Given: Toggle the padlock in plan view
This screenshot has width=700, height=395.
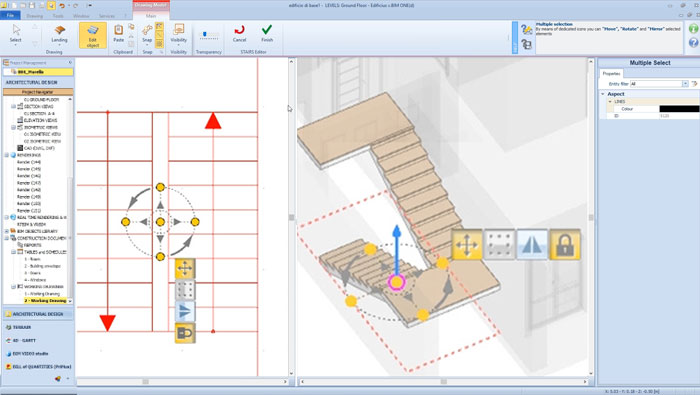Looking at the screenshot, I should click(x=185, y=333).
